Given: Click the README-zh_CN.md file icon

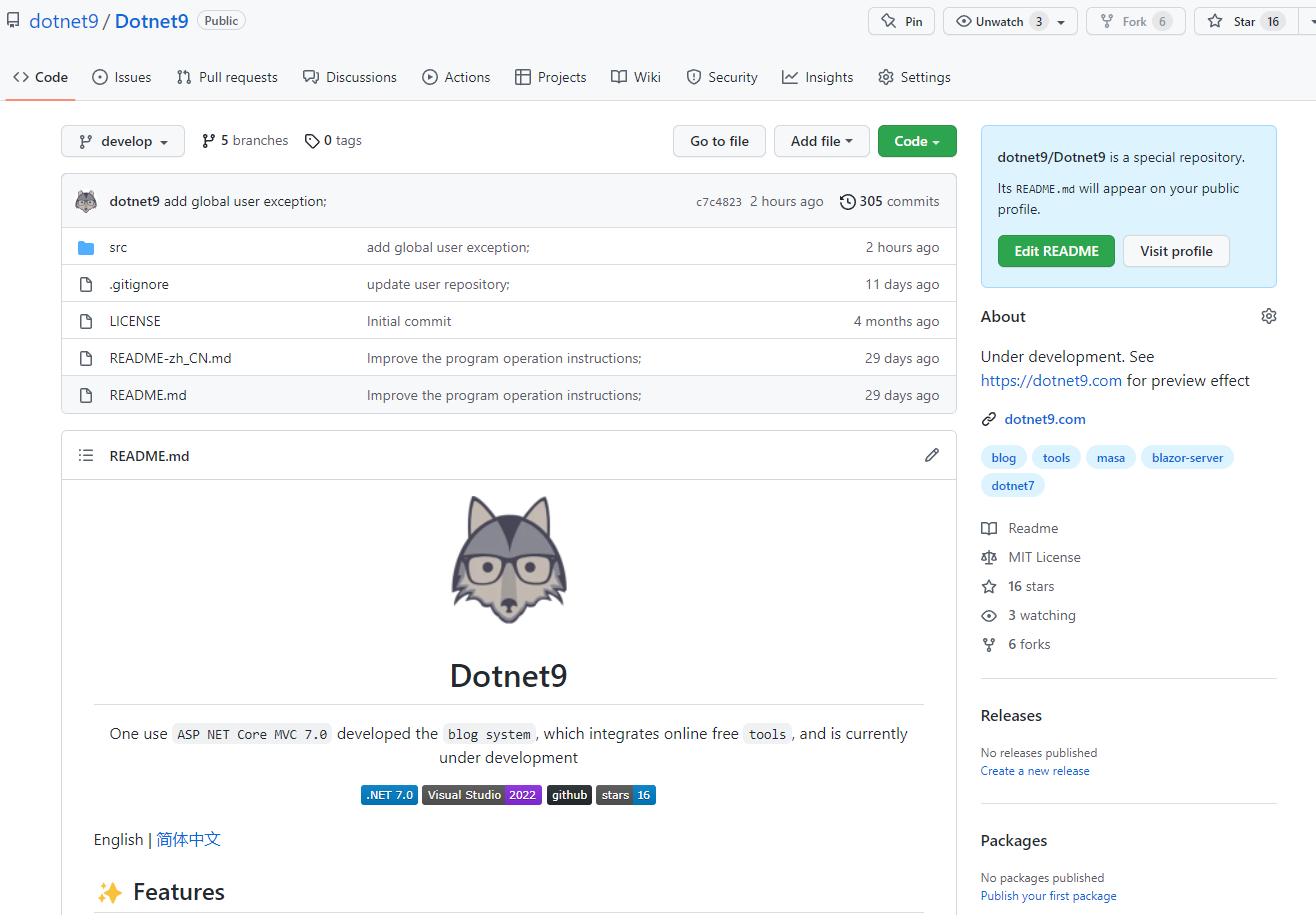Looking at the screenshot, I should [86, 358].
